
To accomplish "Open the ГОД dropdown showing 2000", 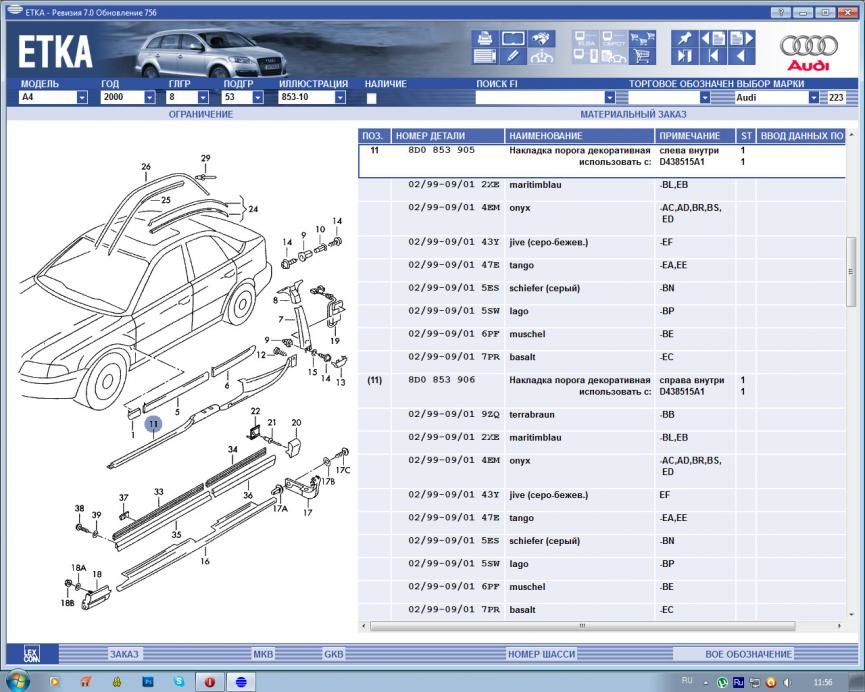I will point(149,97).
